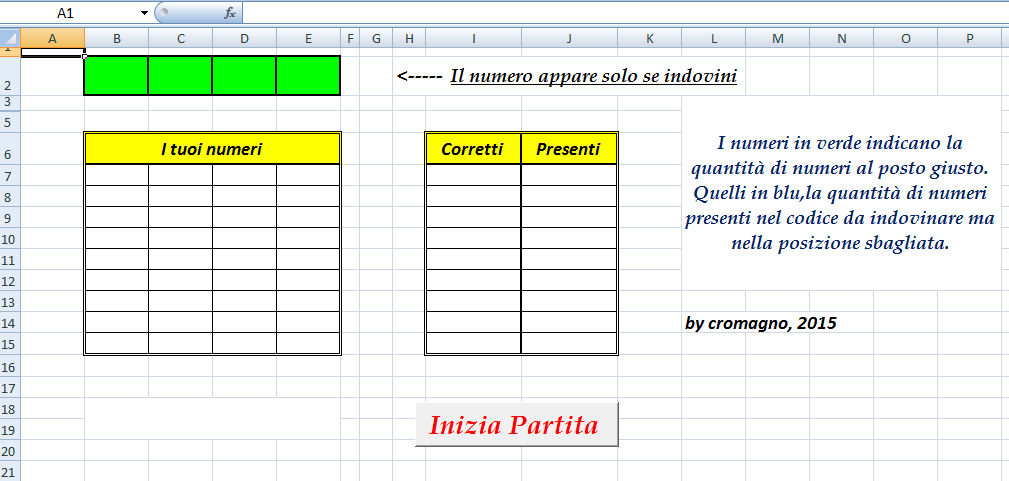Click row header 7

pyautogui.click(x=10, y=175)
